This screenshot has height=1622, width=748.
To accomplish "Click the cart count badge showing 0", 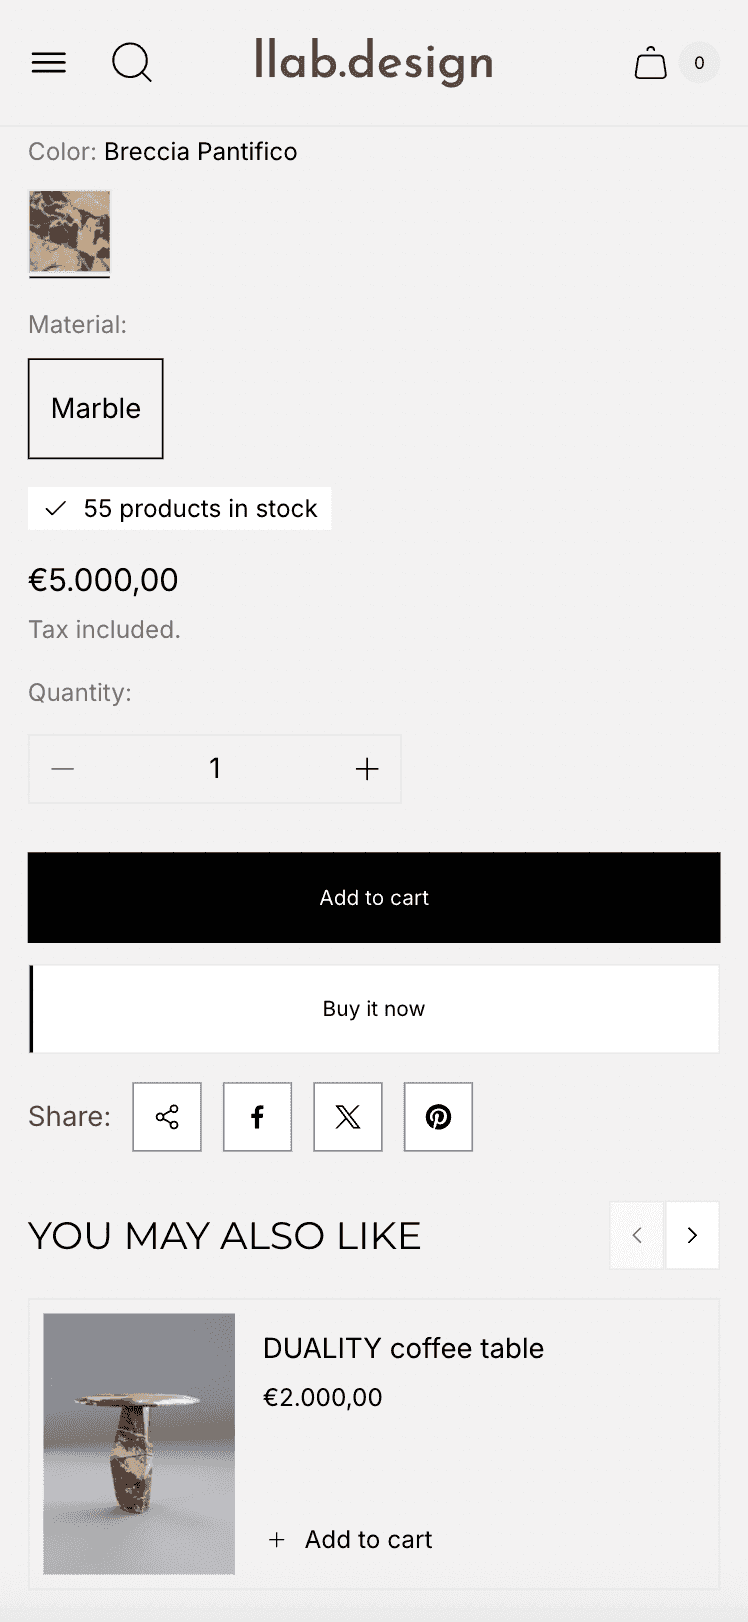I will pyautogui.click(x=699, y=63).
